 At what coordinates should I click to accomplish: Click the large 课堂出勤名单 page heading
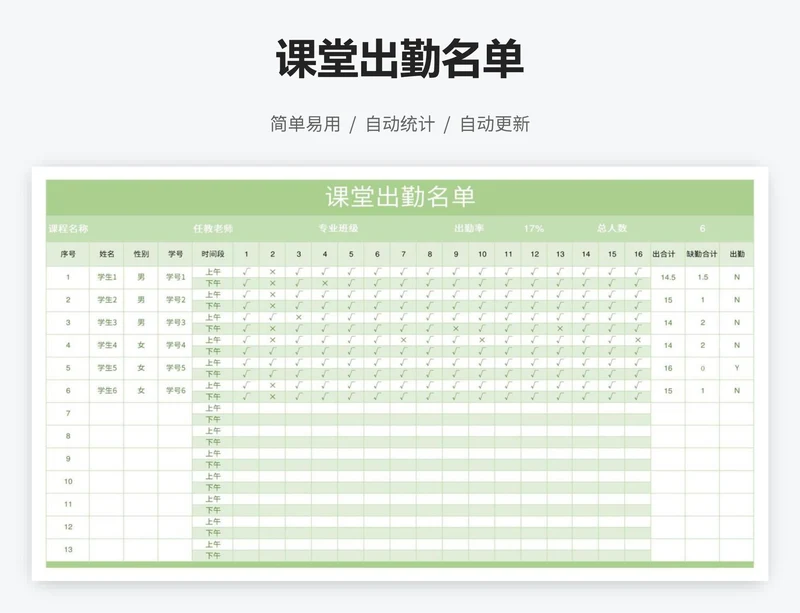(399, 60)
